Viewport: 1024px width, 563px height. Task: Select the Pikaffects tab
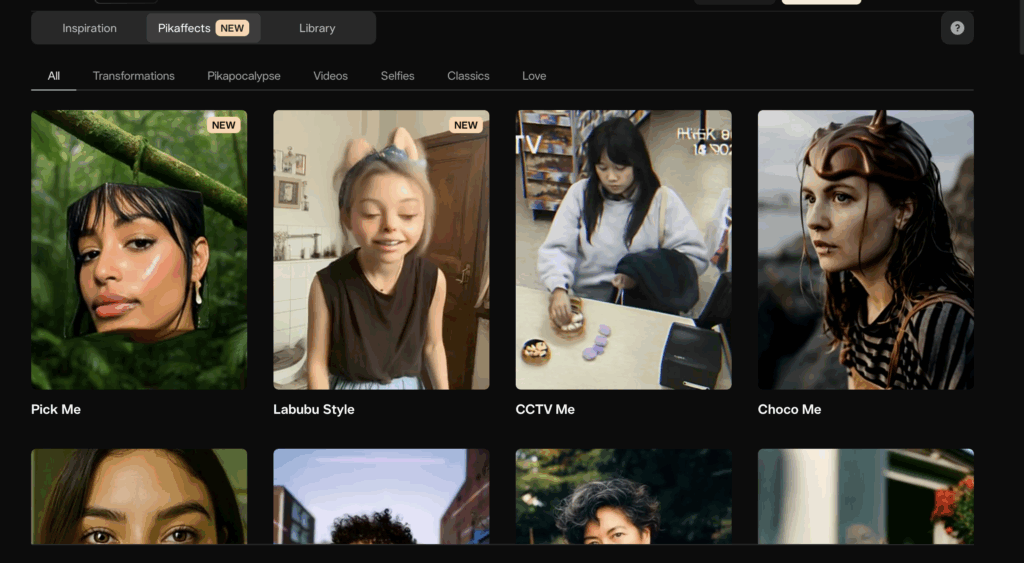[x=203, y=28]
